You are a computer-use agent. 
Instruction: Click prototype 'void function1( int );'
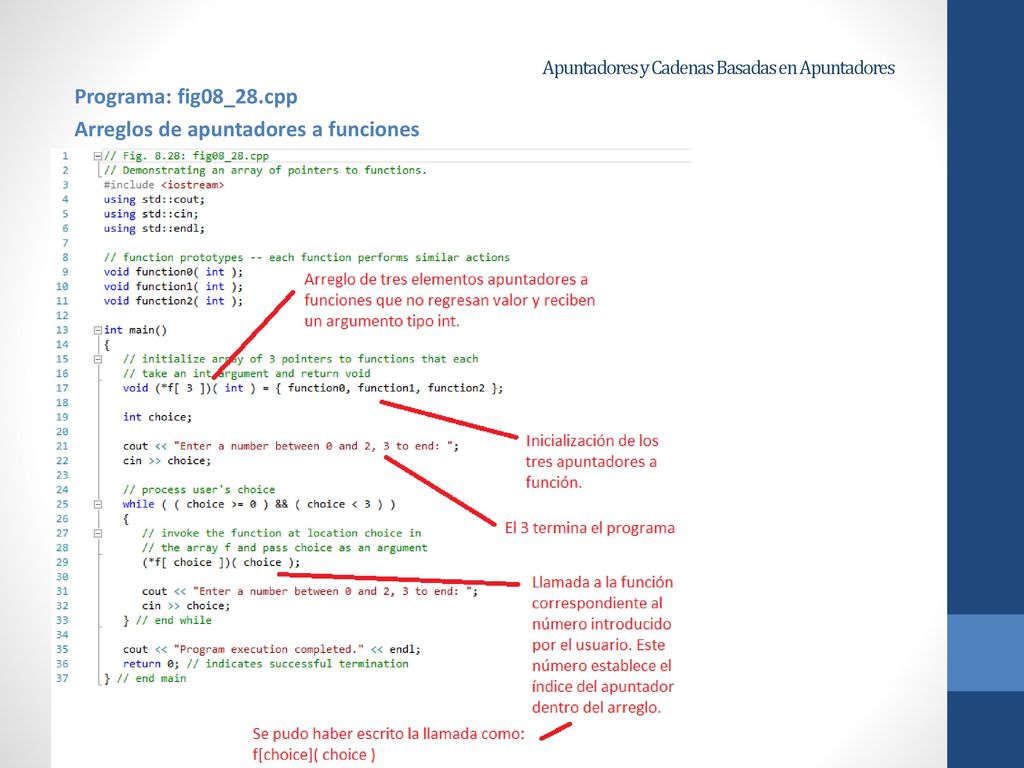173,287
